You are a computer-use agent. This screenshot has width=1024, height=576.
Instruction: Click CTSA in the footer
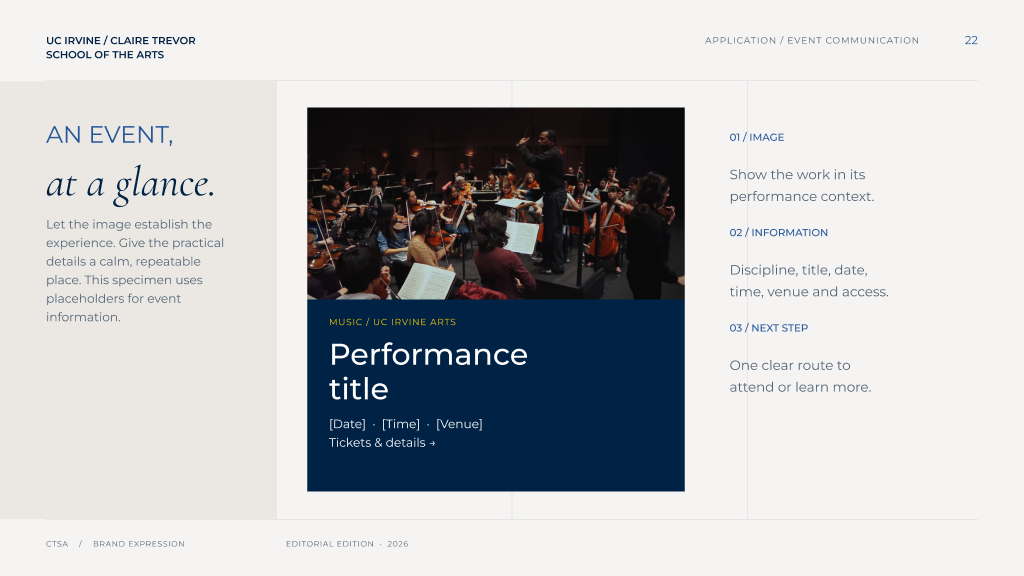click(x=57, y=544)
